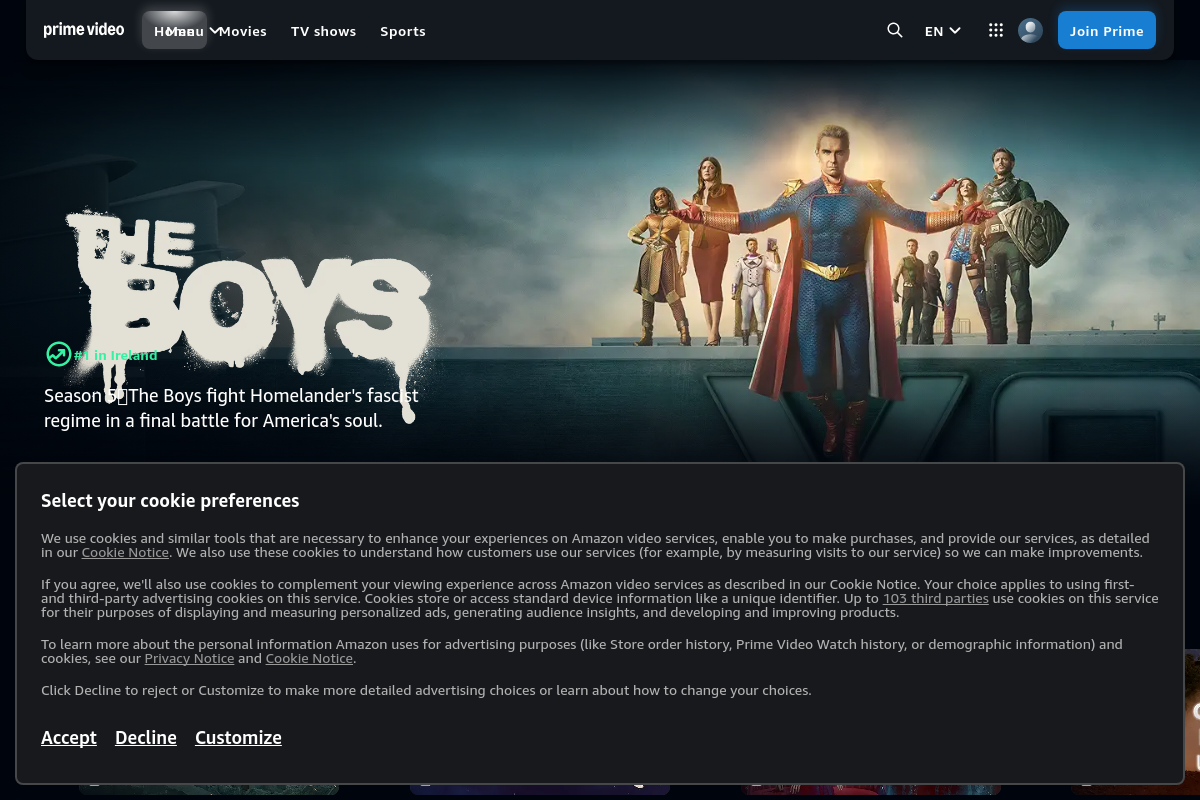
Task: Open the apps grid icon
Action: pos(996,30)
